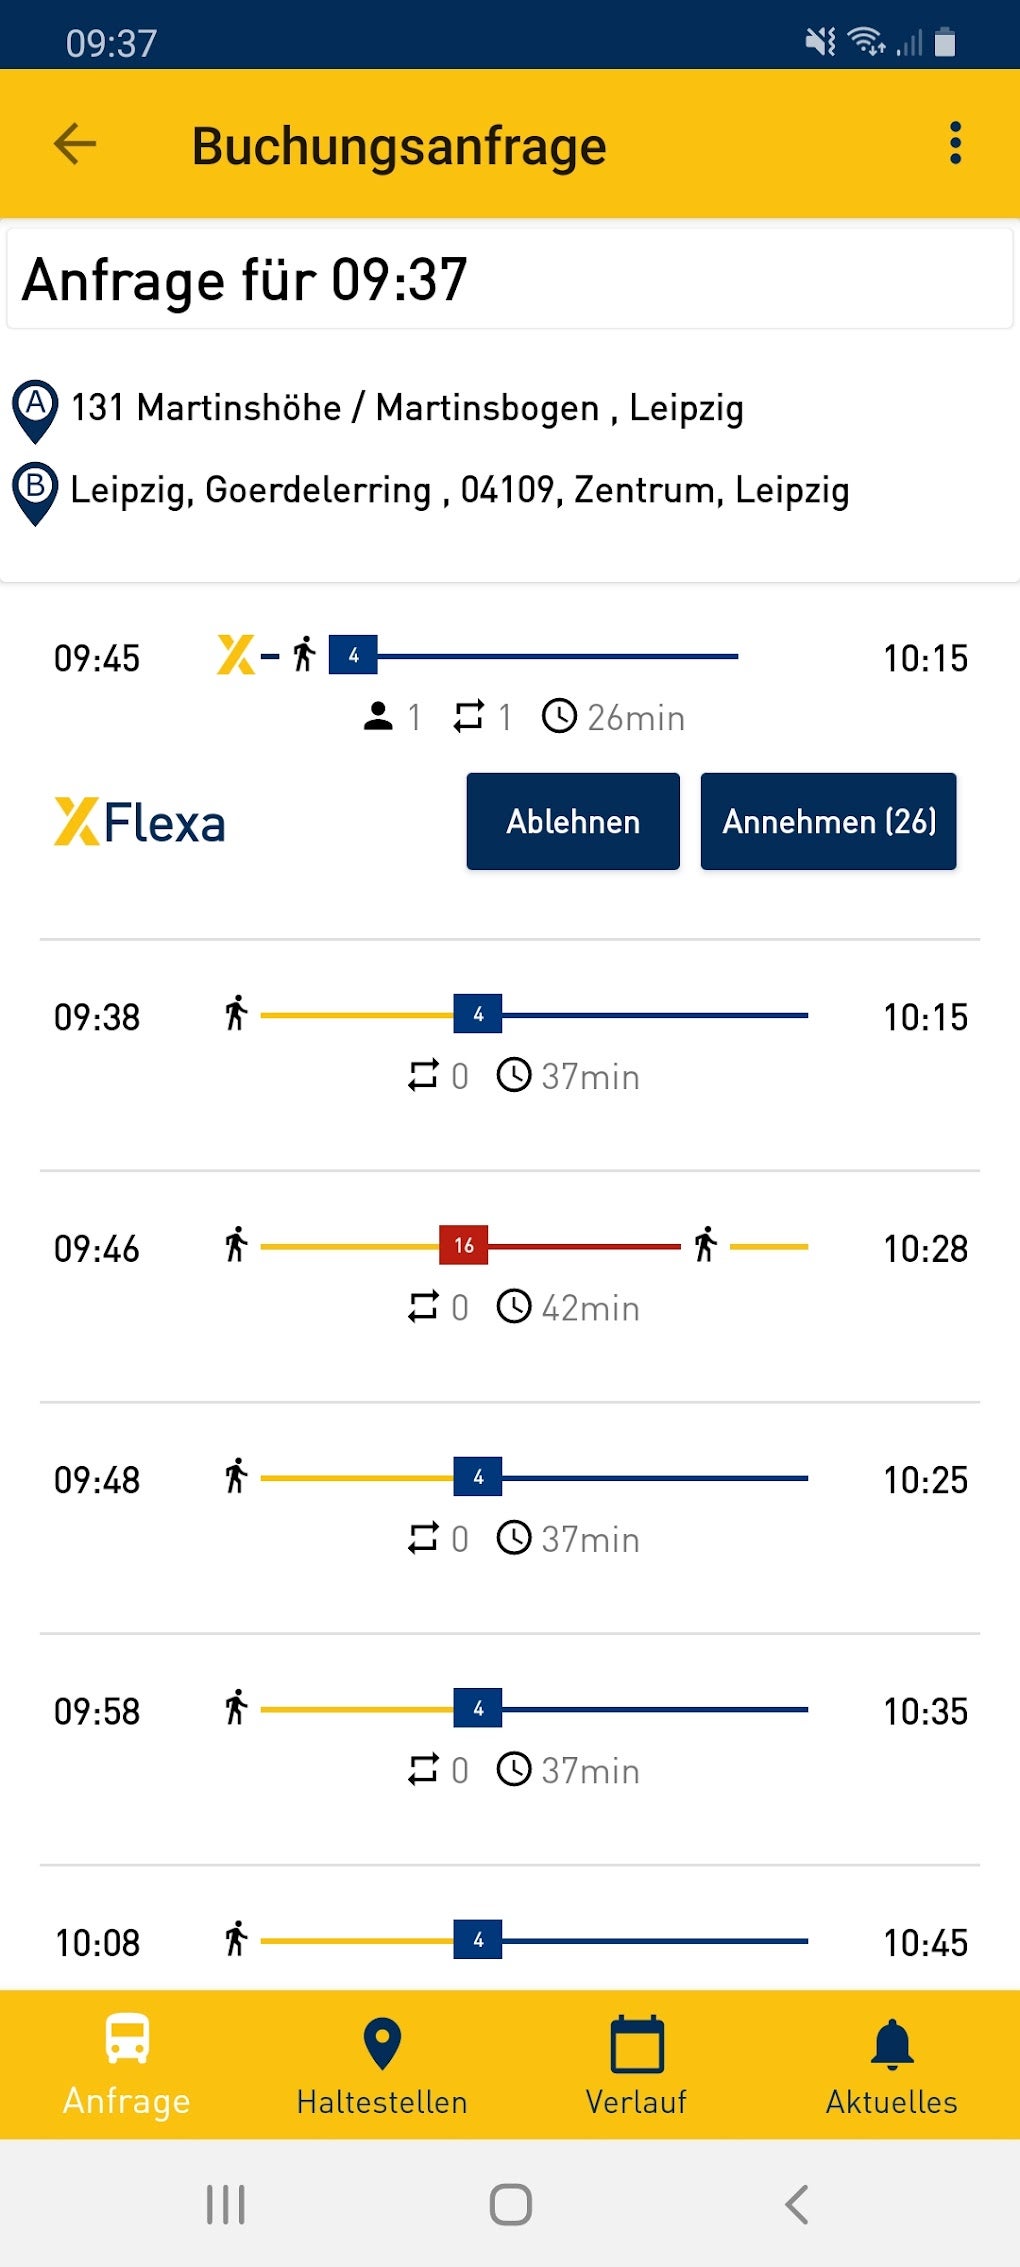Viewport: 1020px width, 2267px height.
Task: Tap the start location pin A
Action: click(x=35, y=409)
